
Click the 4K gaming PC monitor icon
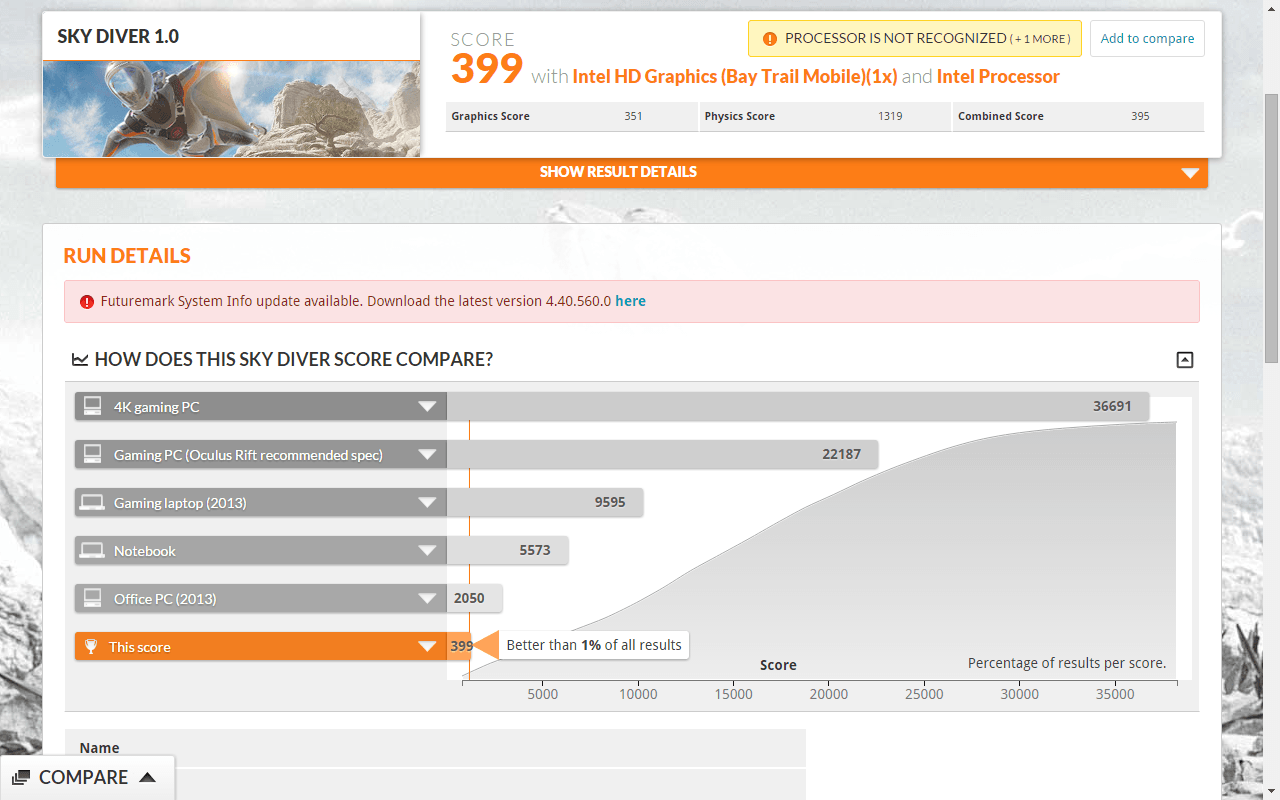click(92, 406)
